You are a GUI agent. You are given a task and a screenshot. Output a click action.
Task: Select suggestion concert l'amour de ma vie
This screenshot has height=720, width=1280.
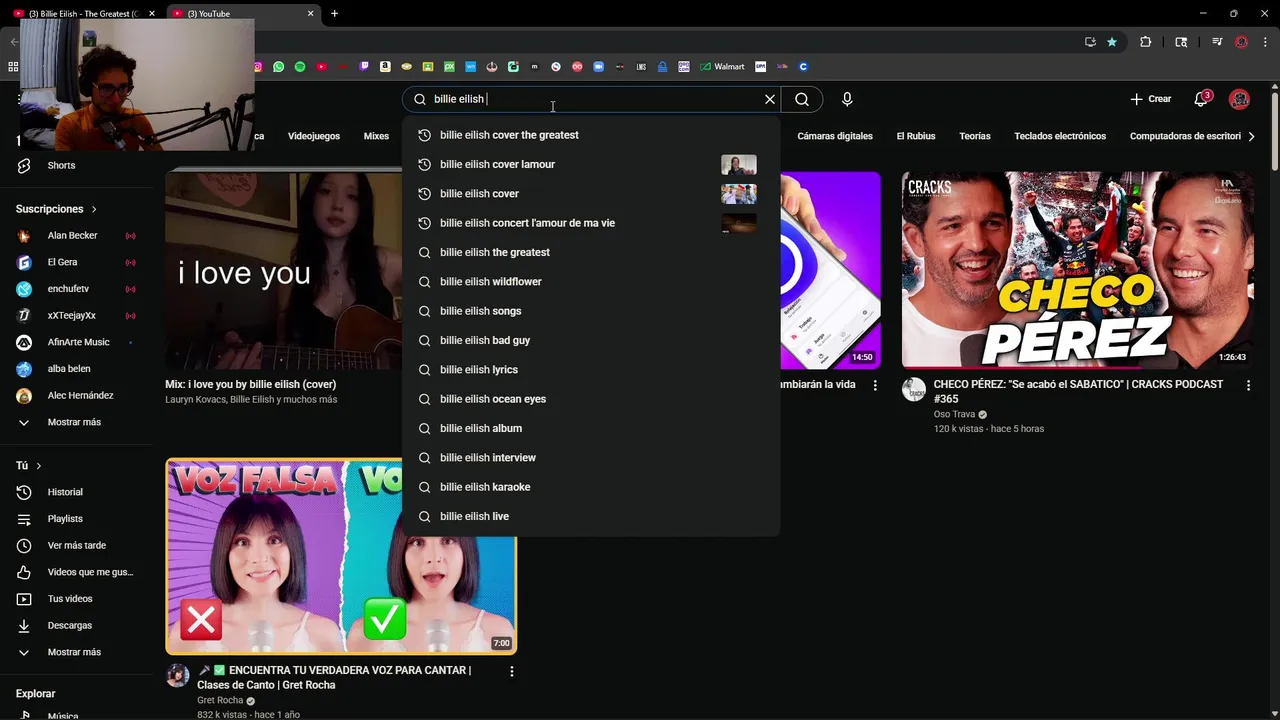591,223
